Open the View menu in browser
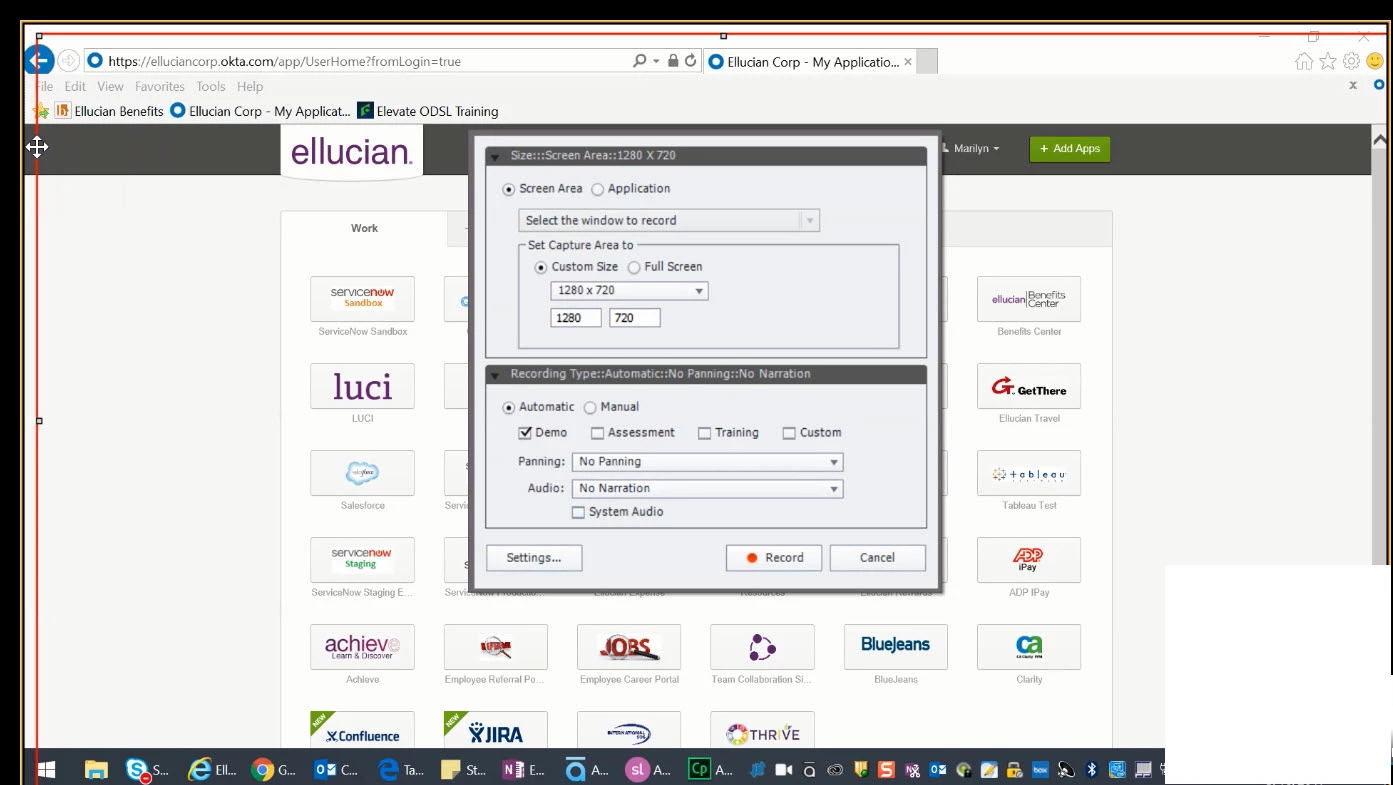This screenshot has width=1393, height=785. pyautogui.click(x=110, y=87)
